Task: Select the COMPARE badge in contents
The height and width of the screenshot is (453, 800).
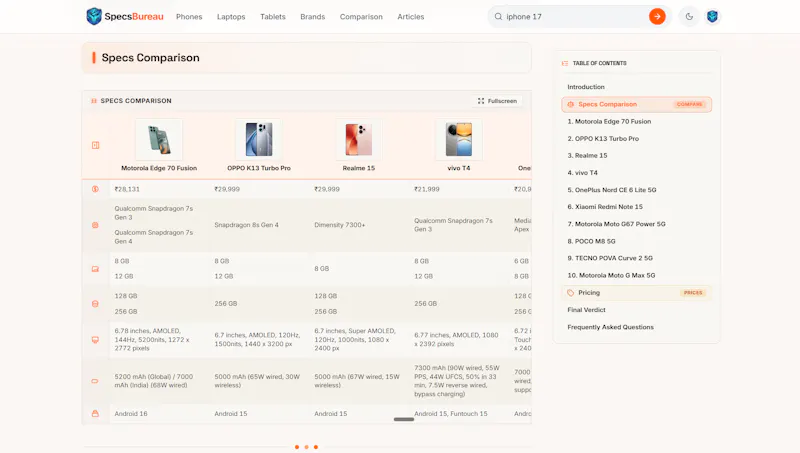Action: click(x=689, y=104)
